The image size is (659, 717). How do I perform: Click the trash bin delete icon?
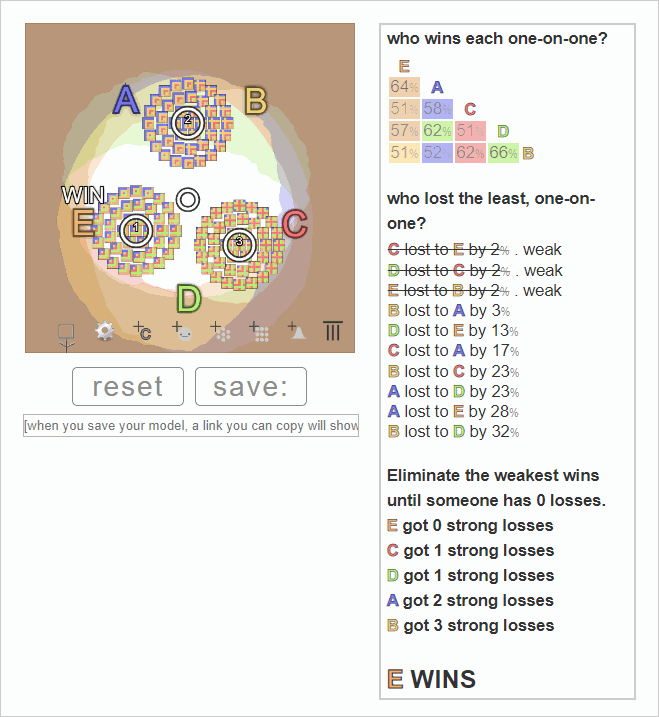click(x=333, y=331)
